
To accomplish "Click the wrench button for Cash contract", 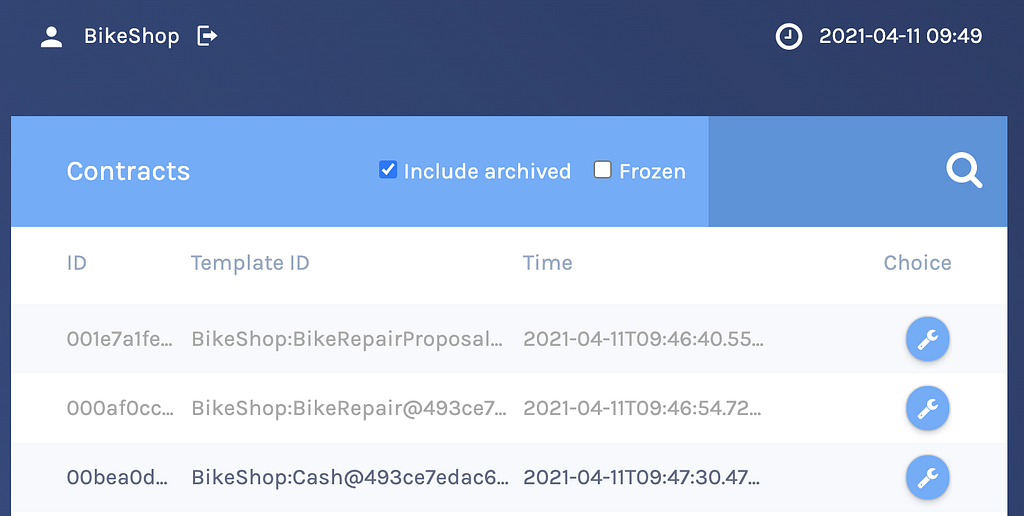I will point(927,477).
